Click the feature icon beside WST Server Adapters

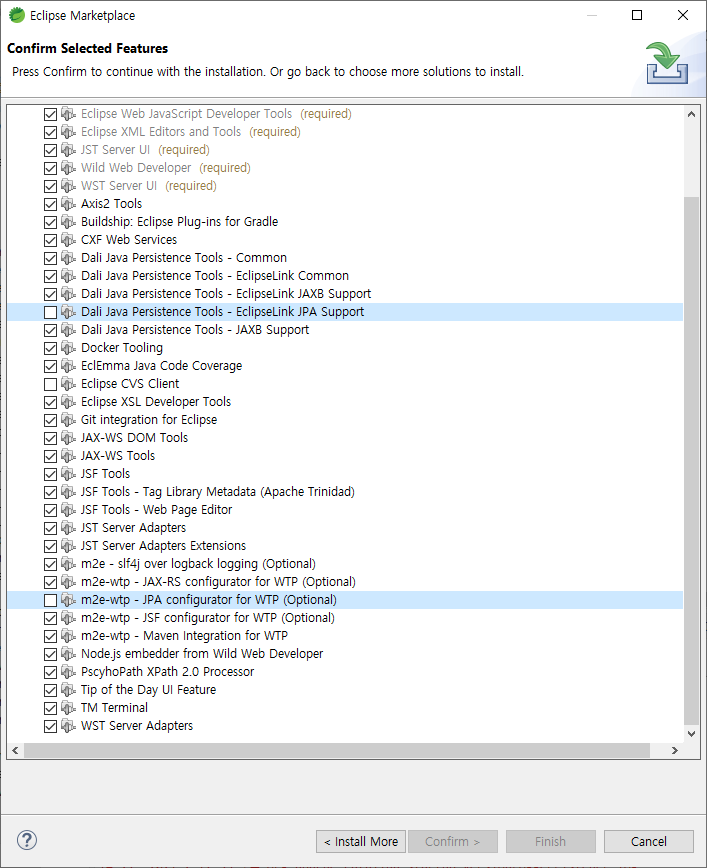point(68,726)
